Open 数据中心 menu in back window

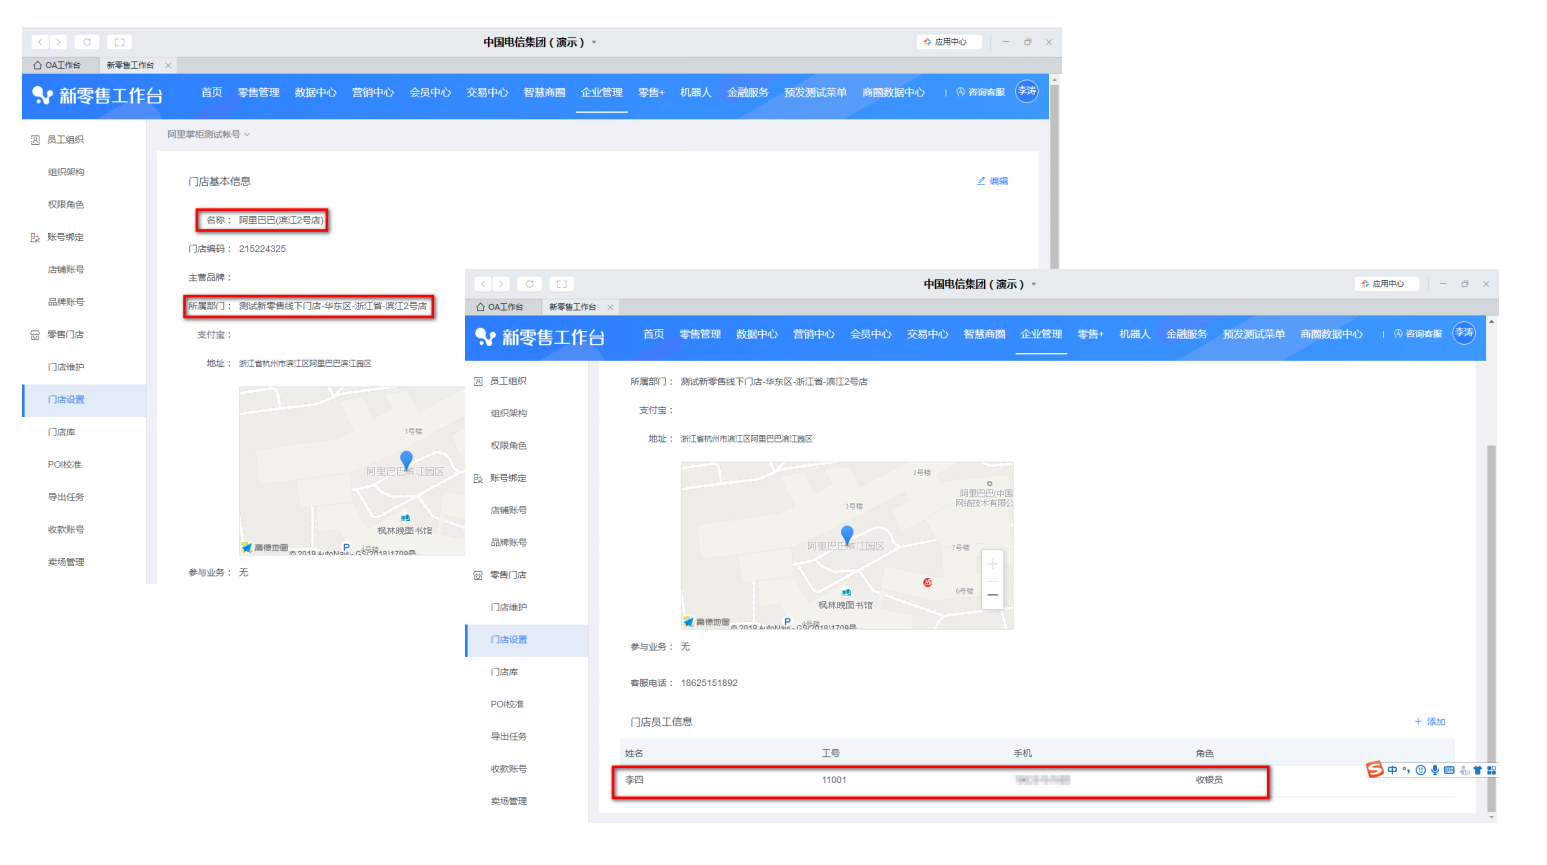tap(315, 93)
